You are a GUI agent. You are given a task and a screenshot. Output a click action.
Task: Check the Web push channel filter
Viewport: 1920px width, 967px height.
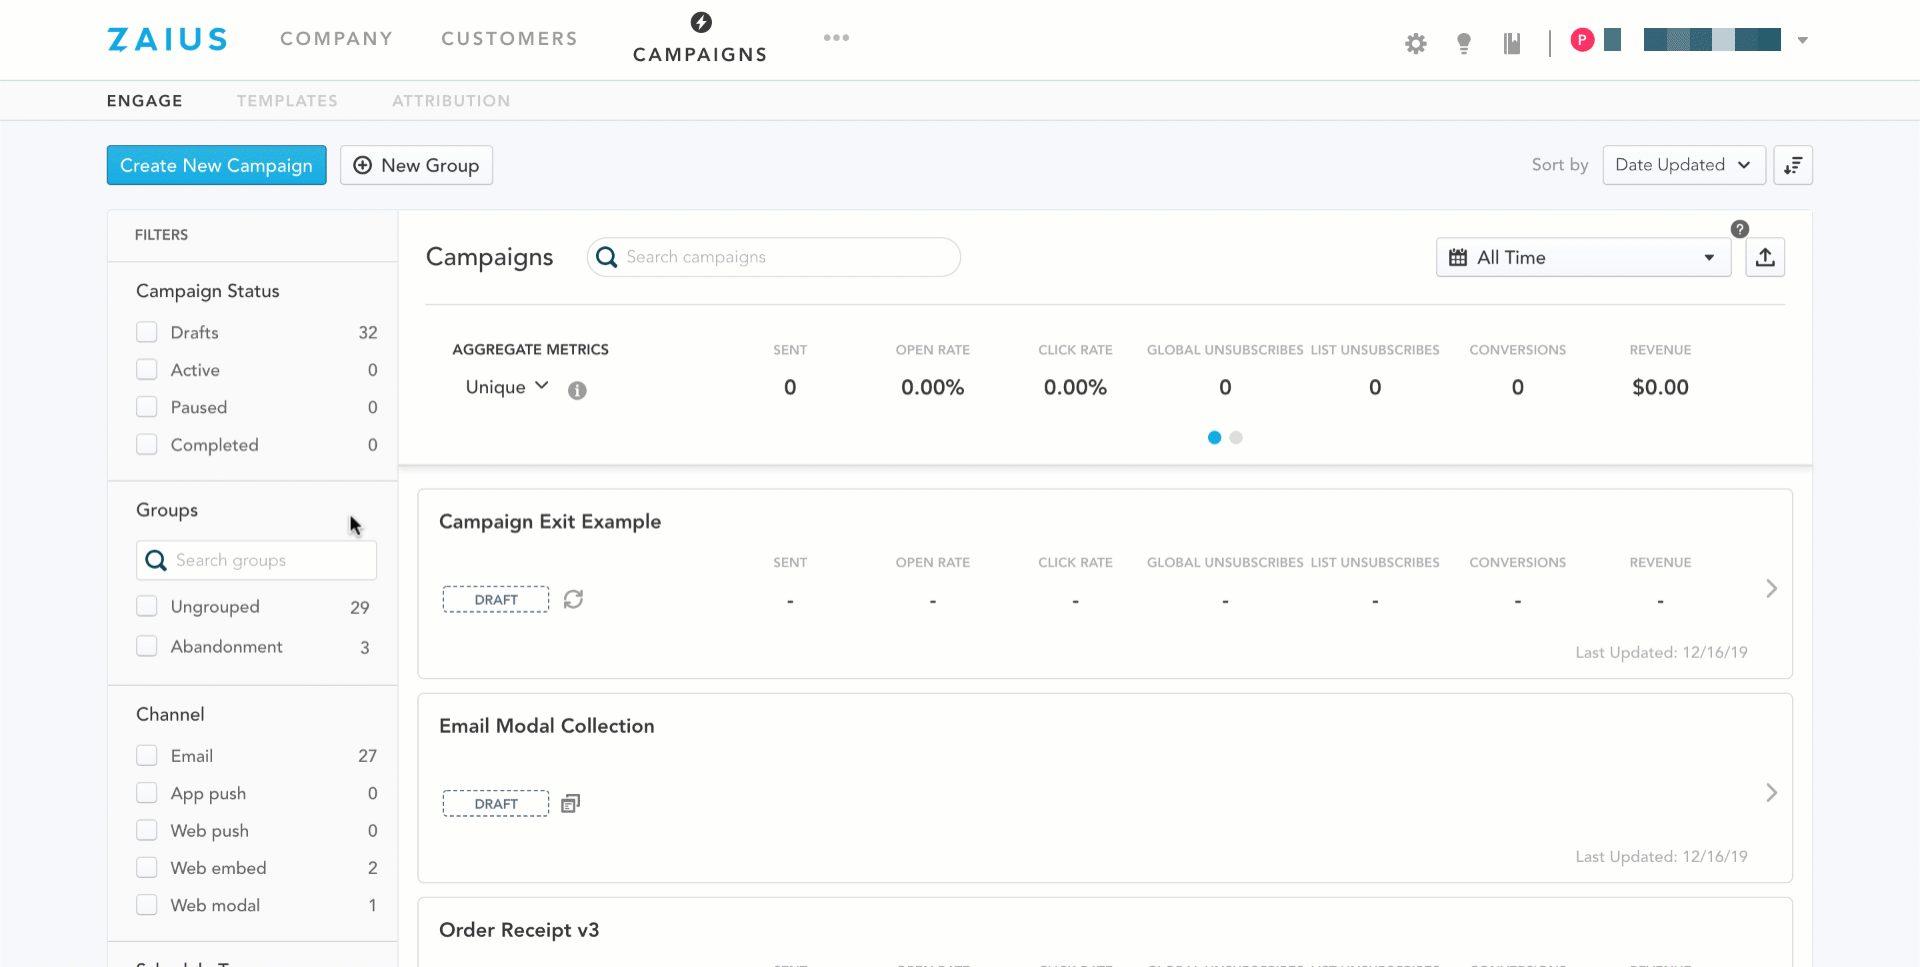pyautogui.click(x=147, y=830)
